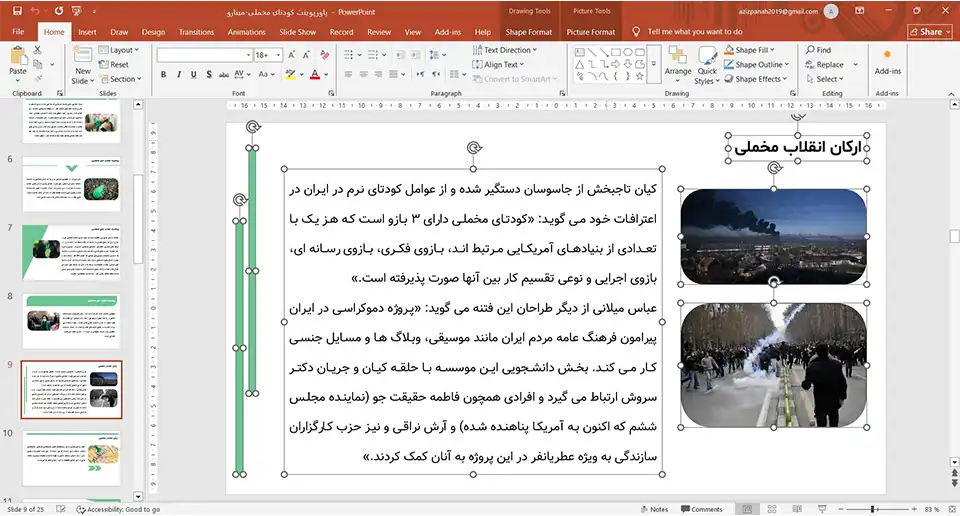Click the account email address

click(778, 11)
